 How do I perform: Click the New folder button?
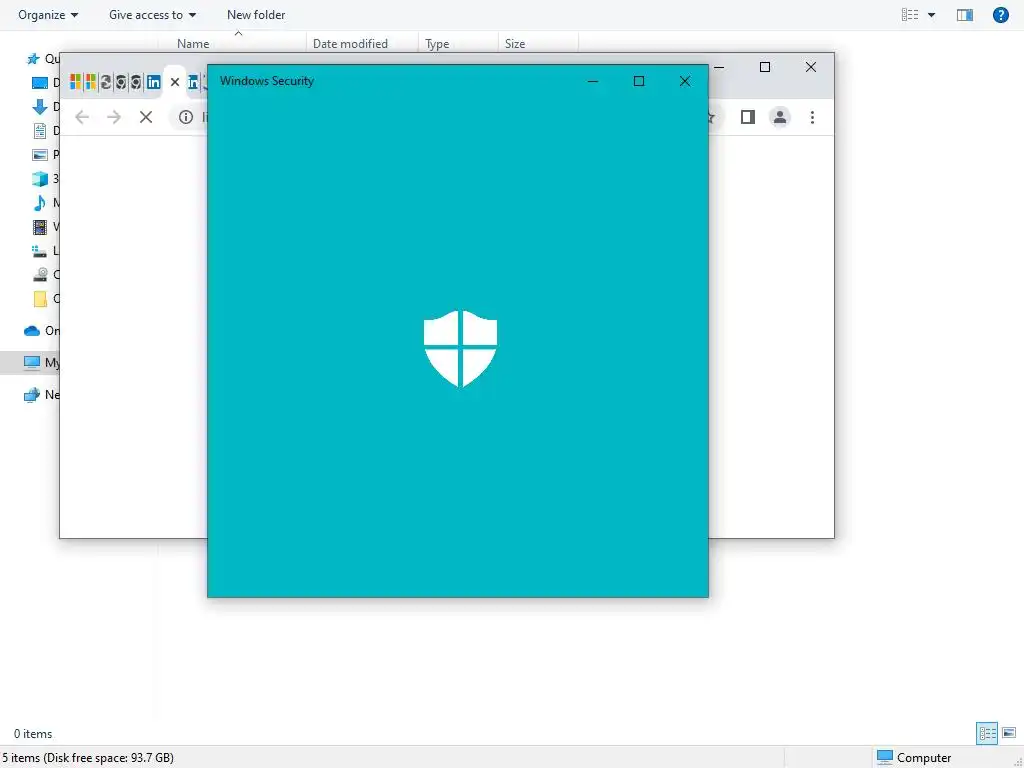pos(256,14)
